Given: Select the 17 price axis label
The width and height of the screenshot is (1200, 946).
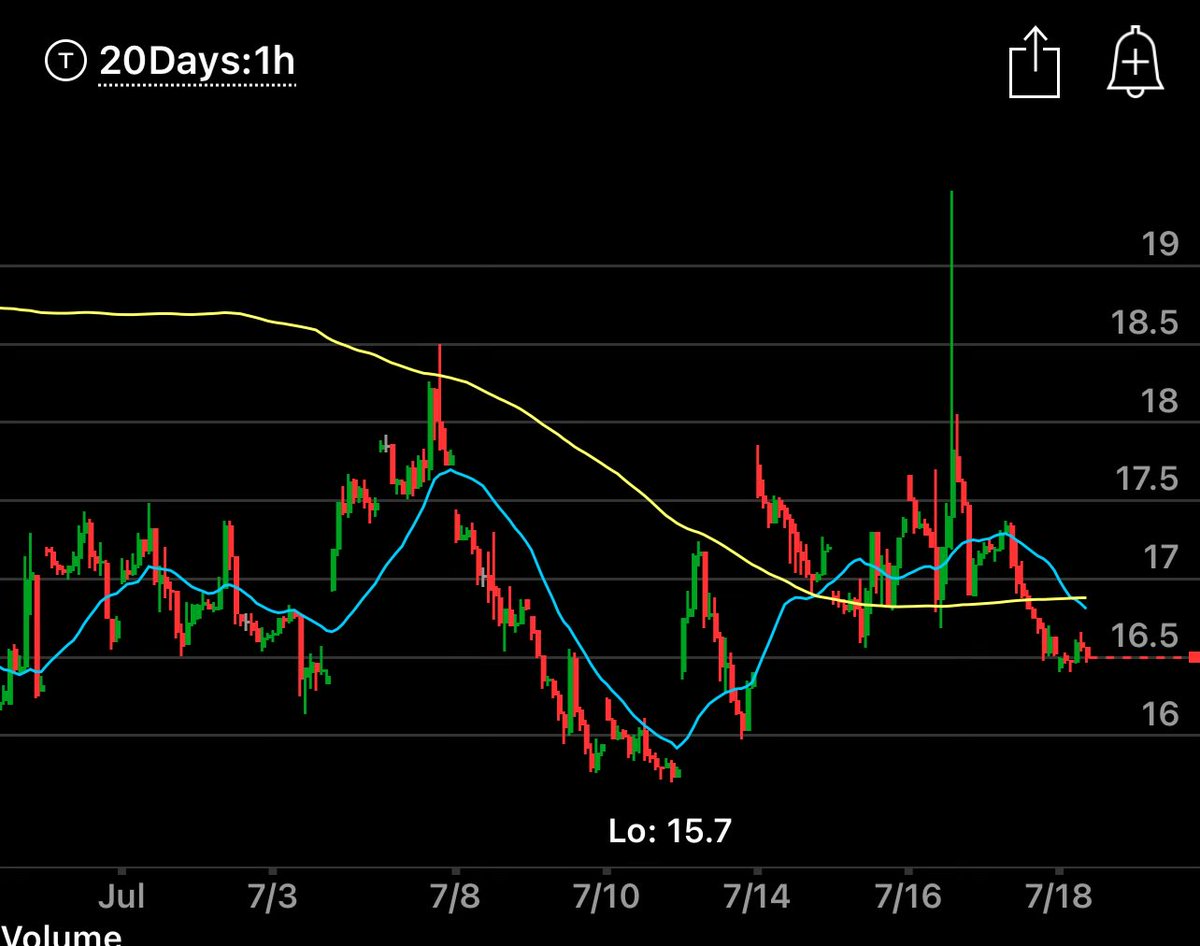Looking at the screenshot, I should pyautogui.click(x=1161, y=557).
